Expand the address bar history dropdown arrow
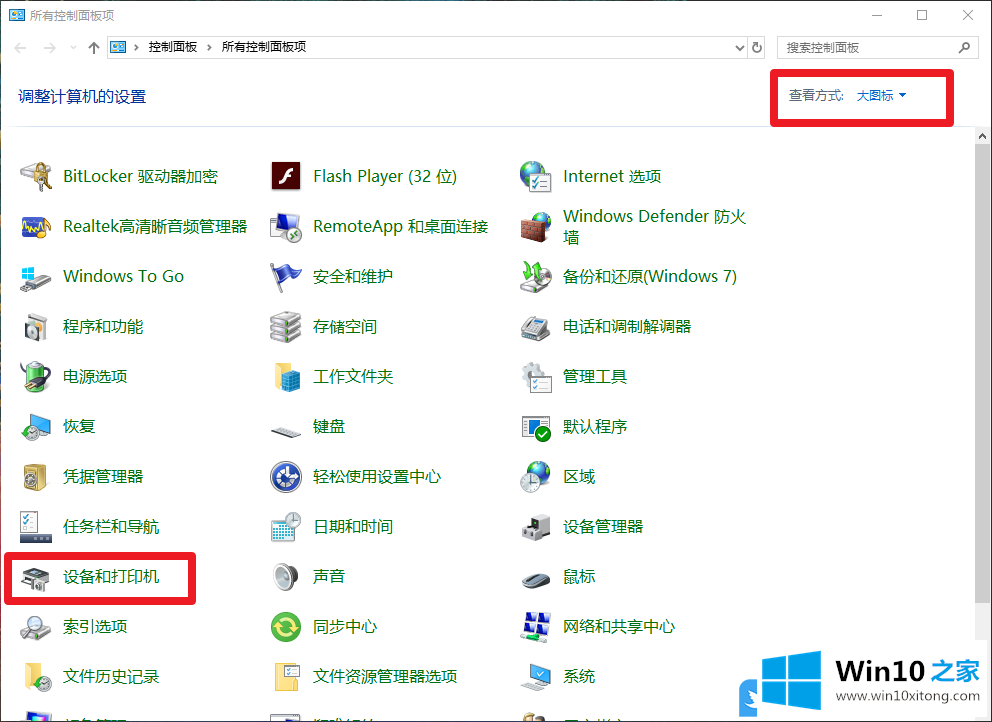The height and width of the screenshot is (722, 992). click(x=740, y=47)
